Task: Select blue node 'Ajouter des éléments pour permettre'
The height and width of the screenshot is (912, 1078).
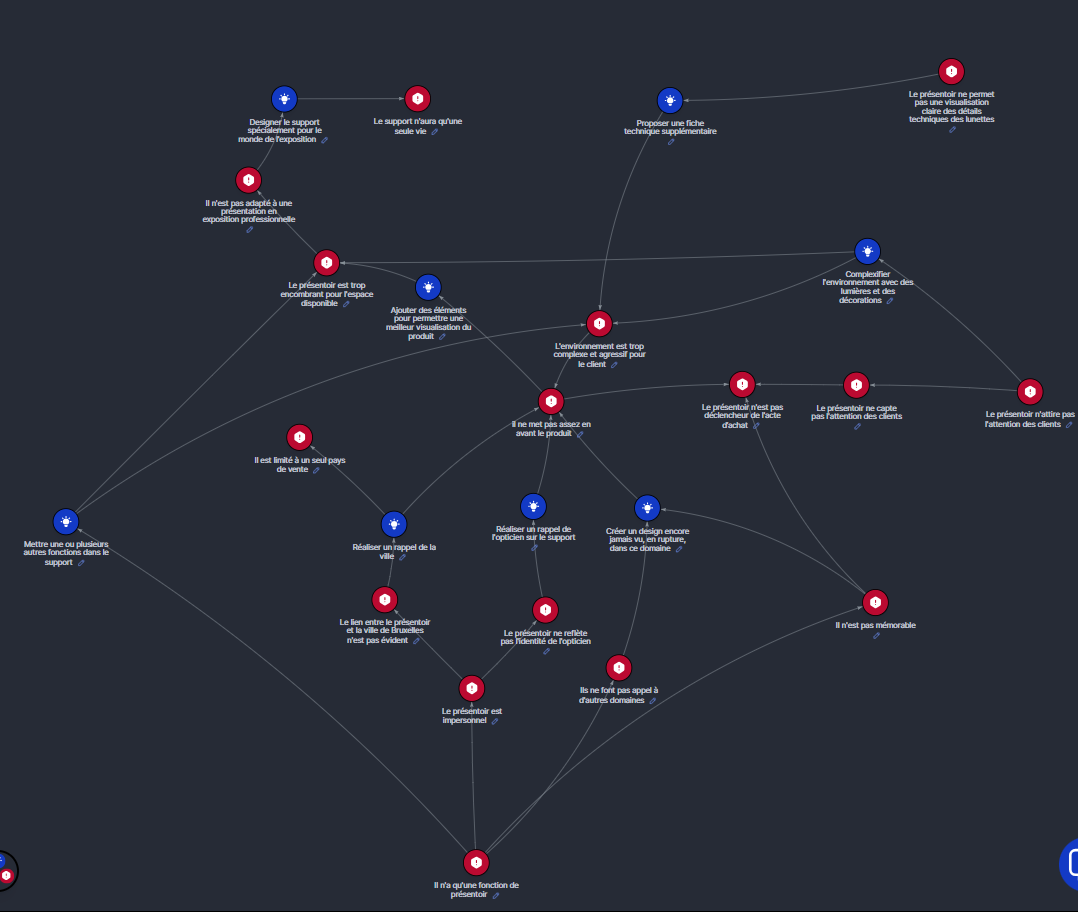Action: click(x=428, y=287)
